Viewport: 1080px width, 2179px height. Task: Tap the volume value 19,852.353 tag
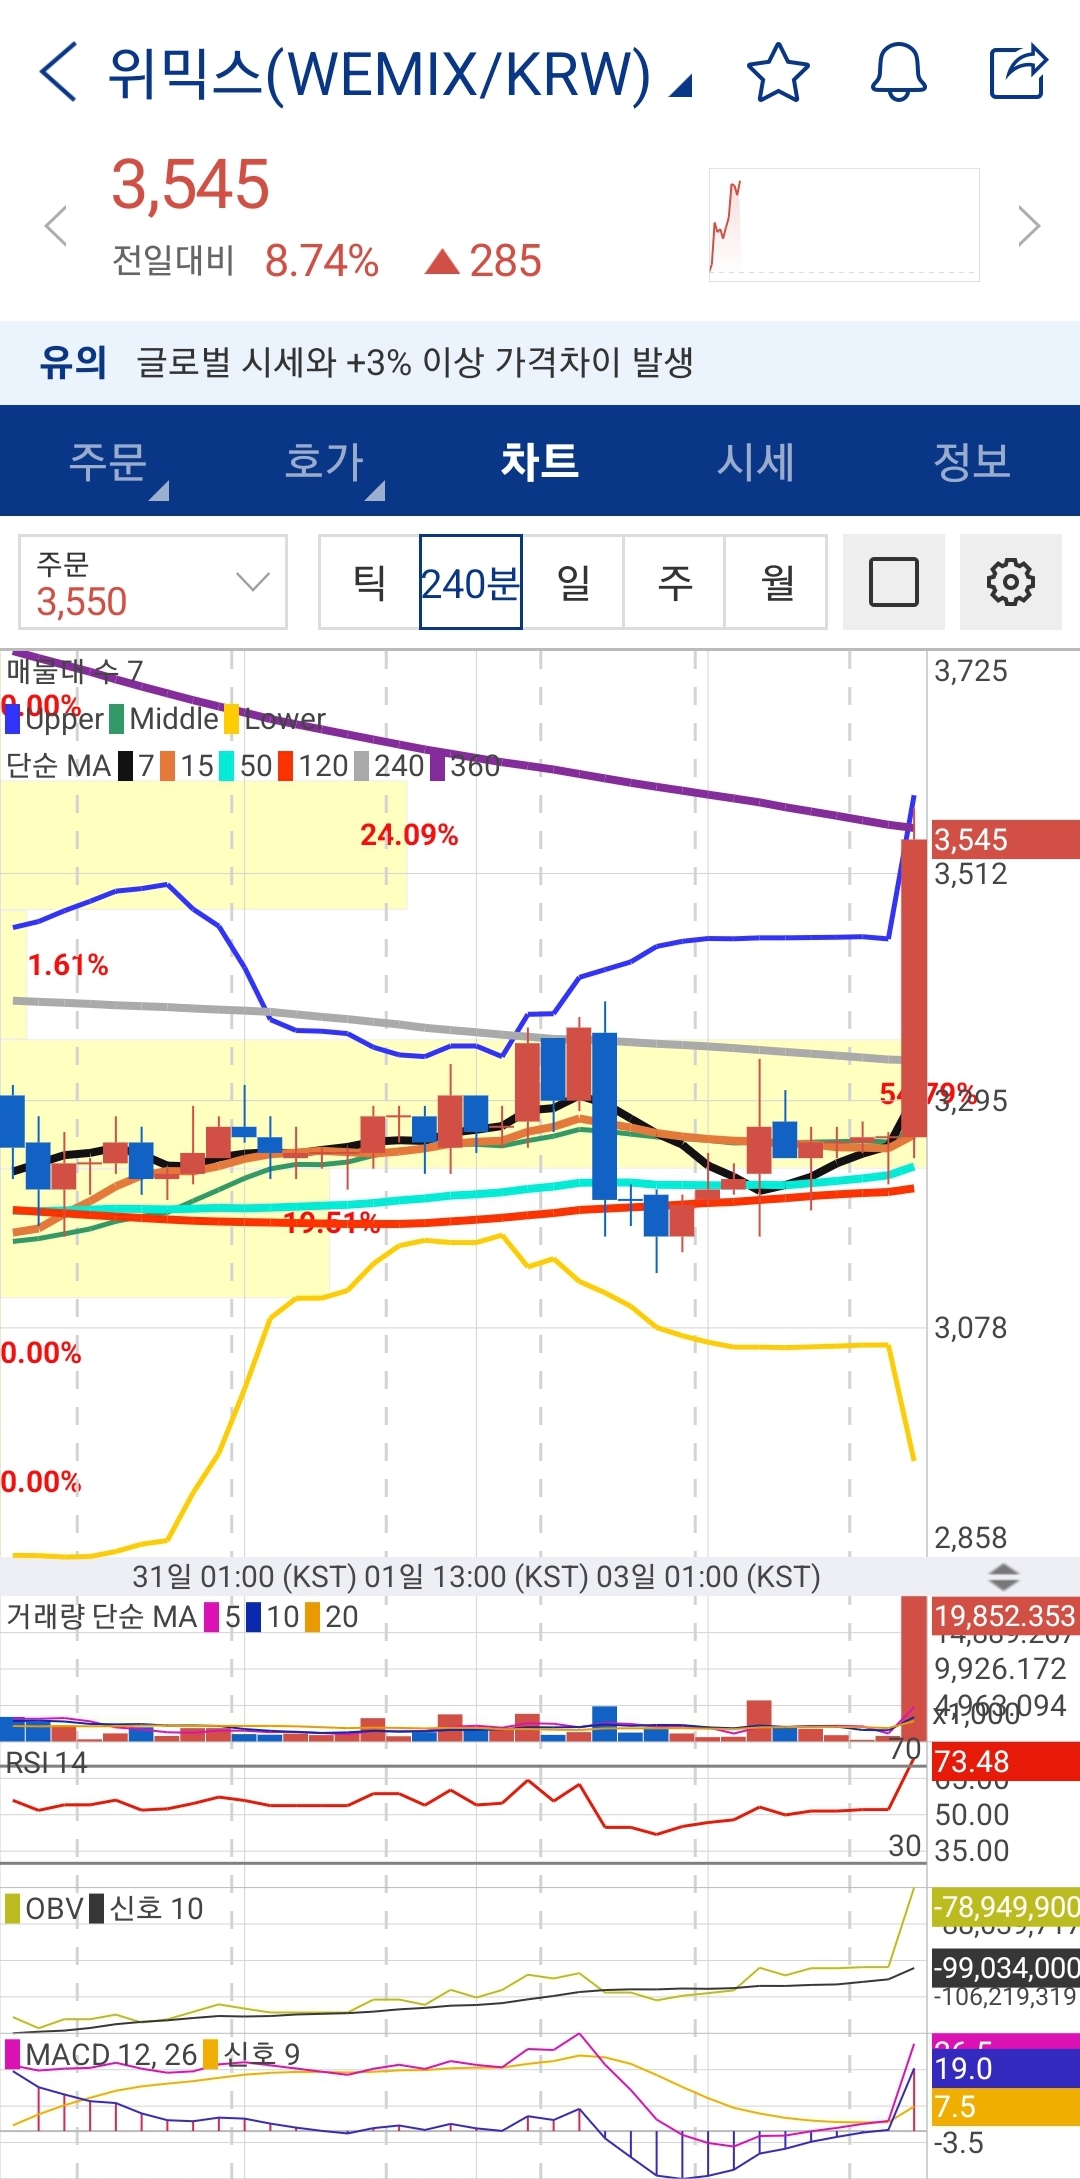tap(1005, 1615)
